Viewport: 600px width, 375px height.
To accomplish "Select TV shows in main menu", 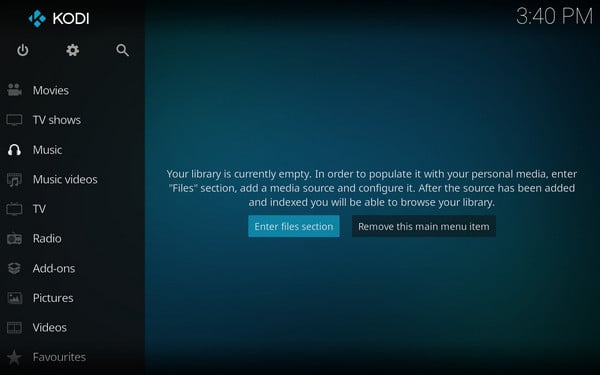I will tap(57, 120).
